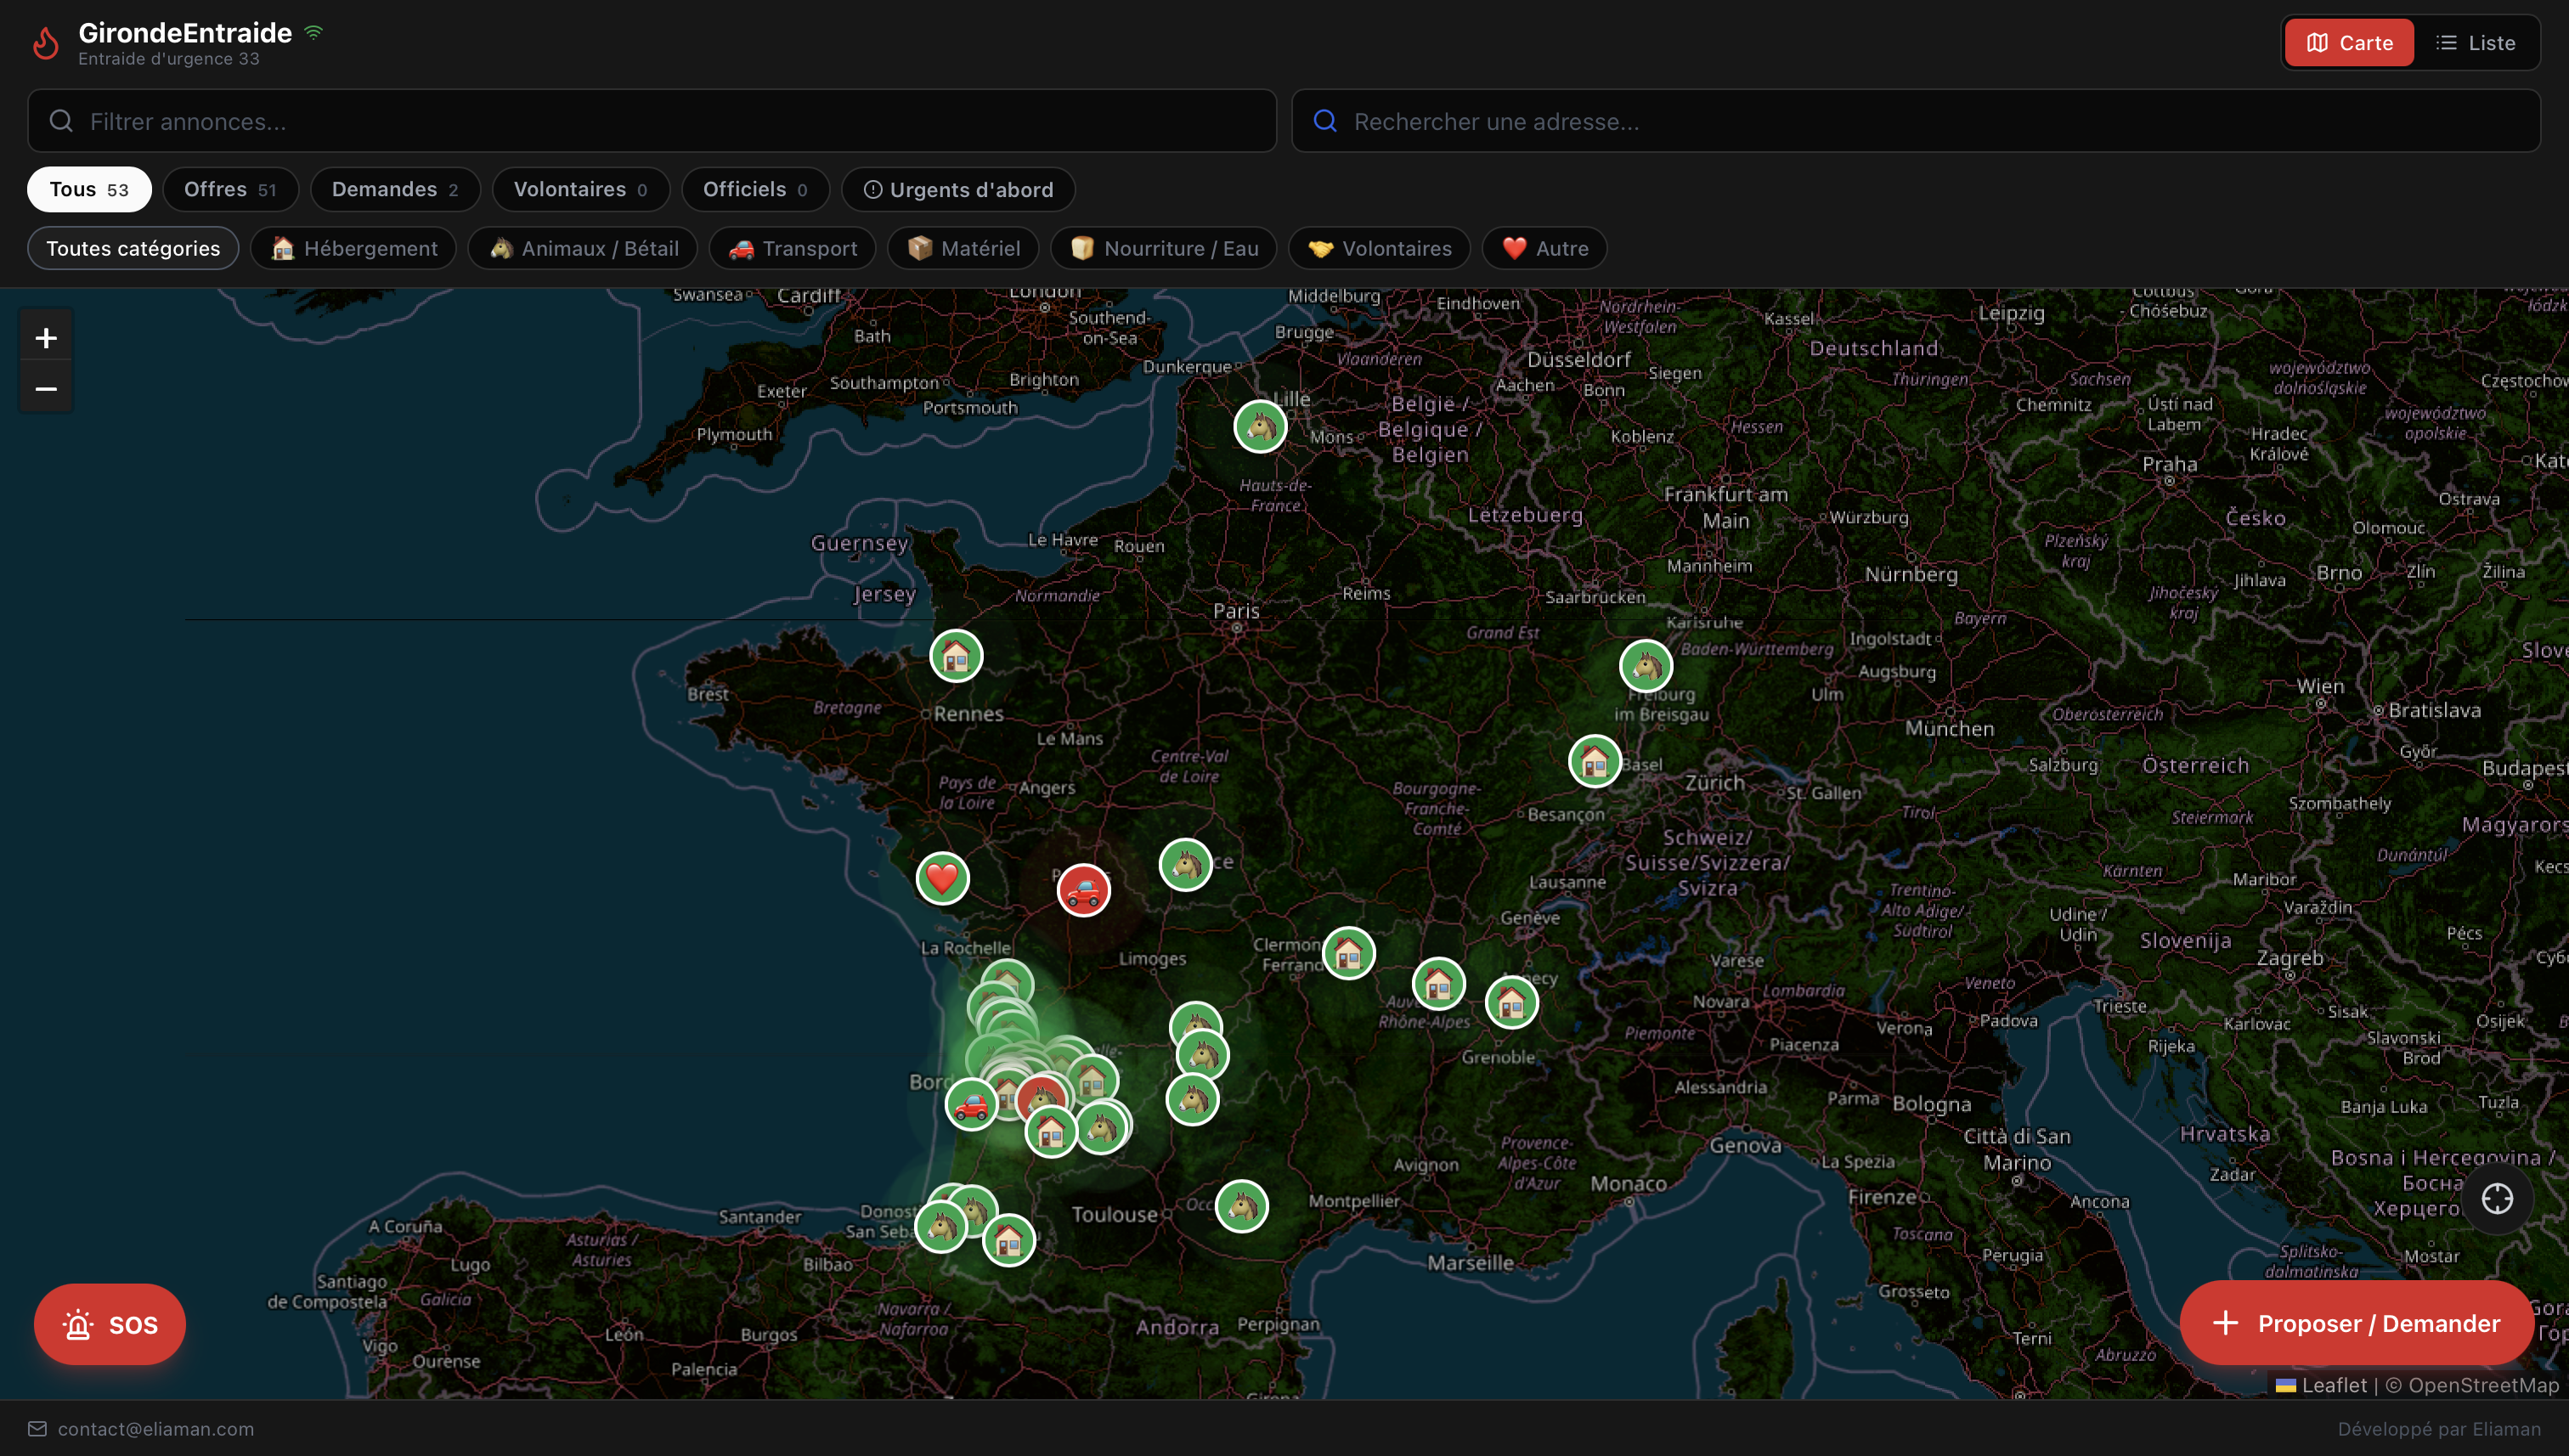Open the house marker near Basel
Screen dimensions: 2569x1456
(x=1595, y=762)
